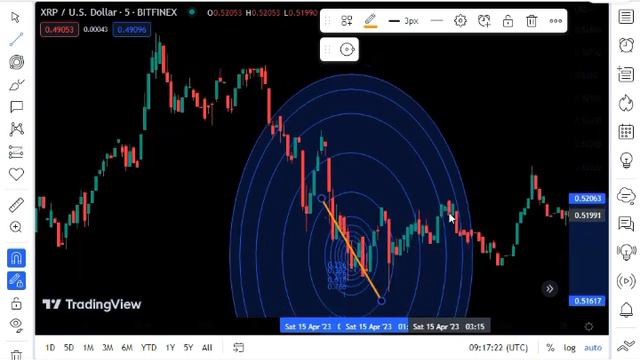Toggle lock all drawing tools

(x=16, y=304)
